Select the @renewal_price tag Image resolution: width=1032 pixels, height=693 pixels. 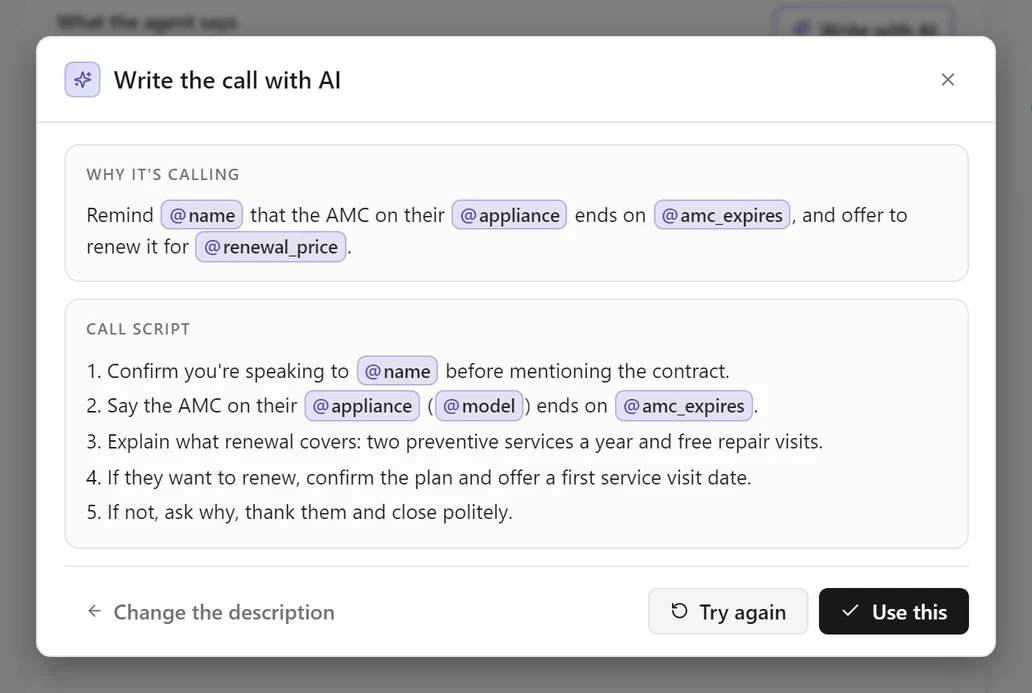coord(271,247)
